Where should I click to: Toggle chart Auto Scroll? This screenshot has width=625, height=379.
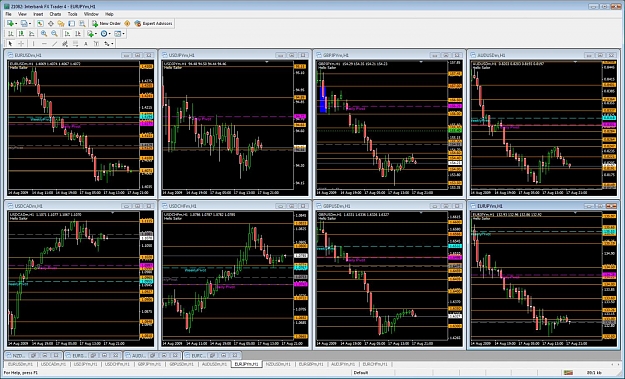click(67, 34)
